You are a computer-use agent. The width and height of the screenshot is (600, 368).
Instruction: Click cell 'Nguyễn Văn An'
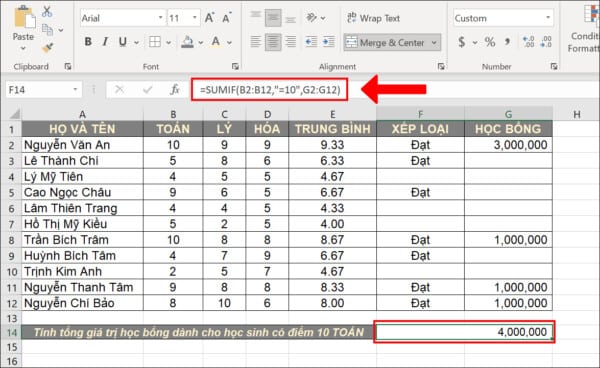(x=82, y=145)
